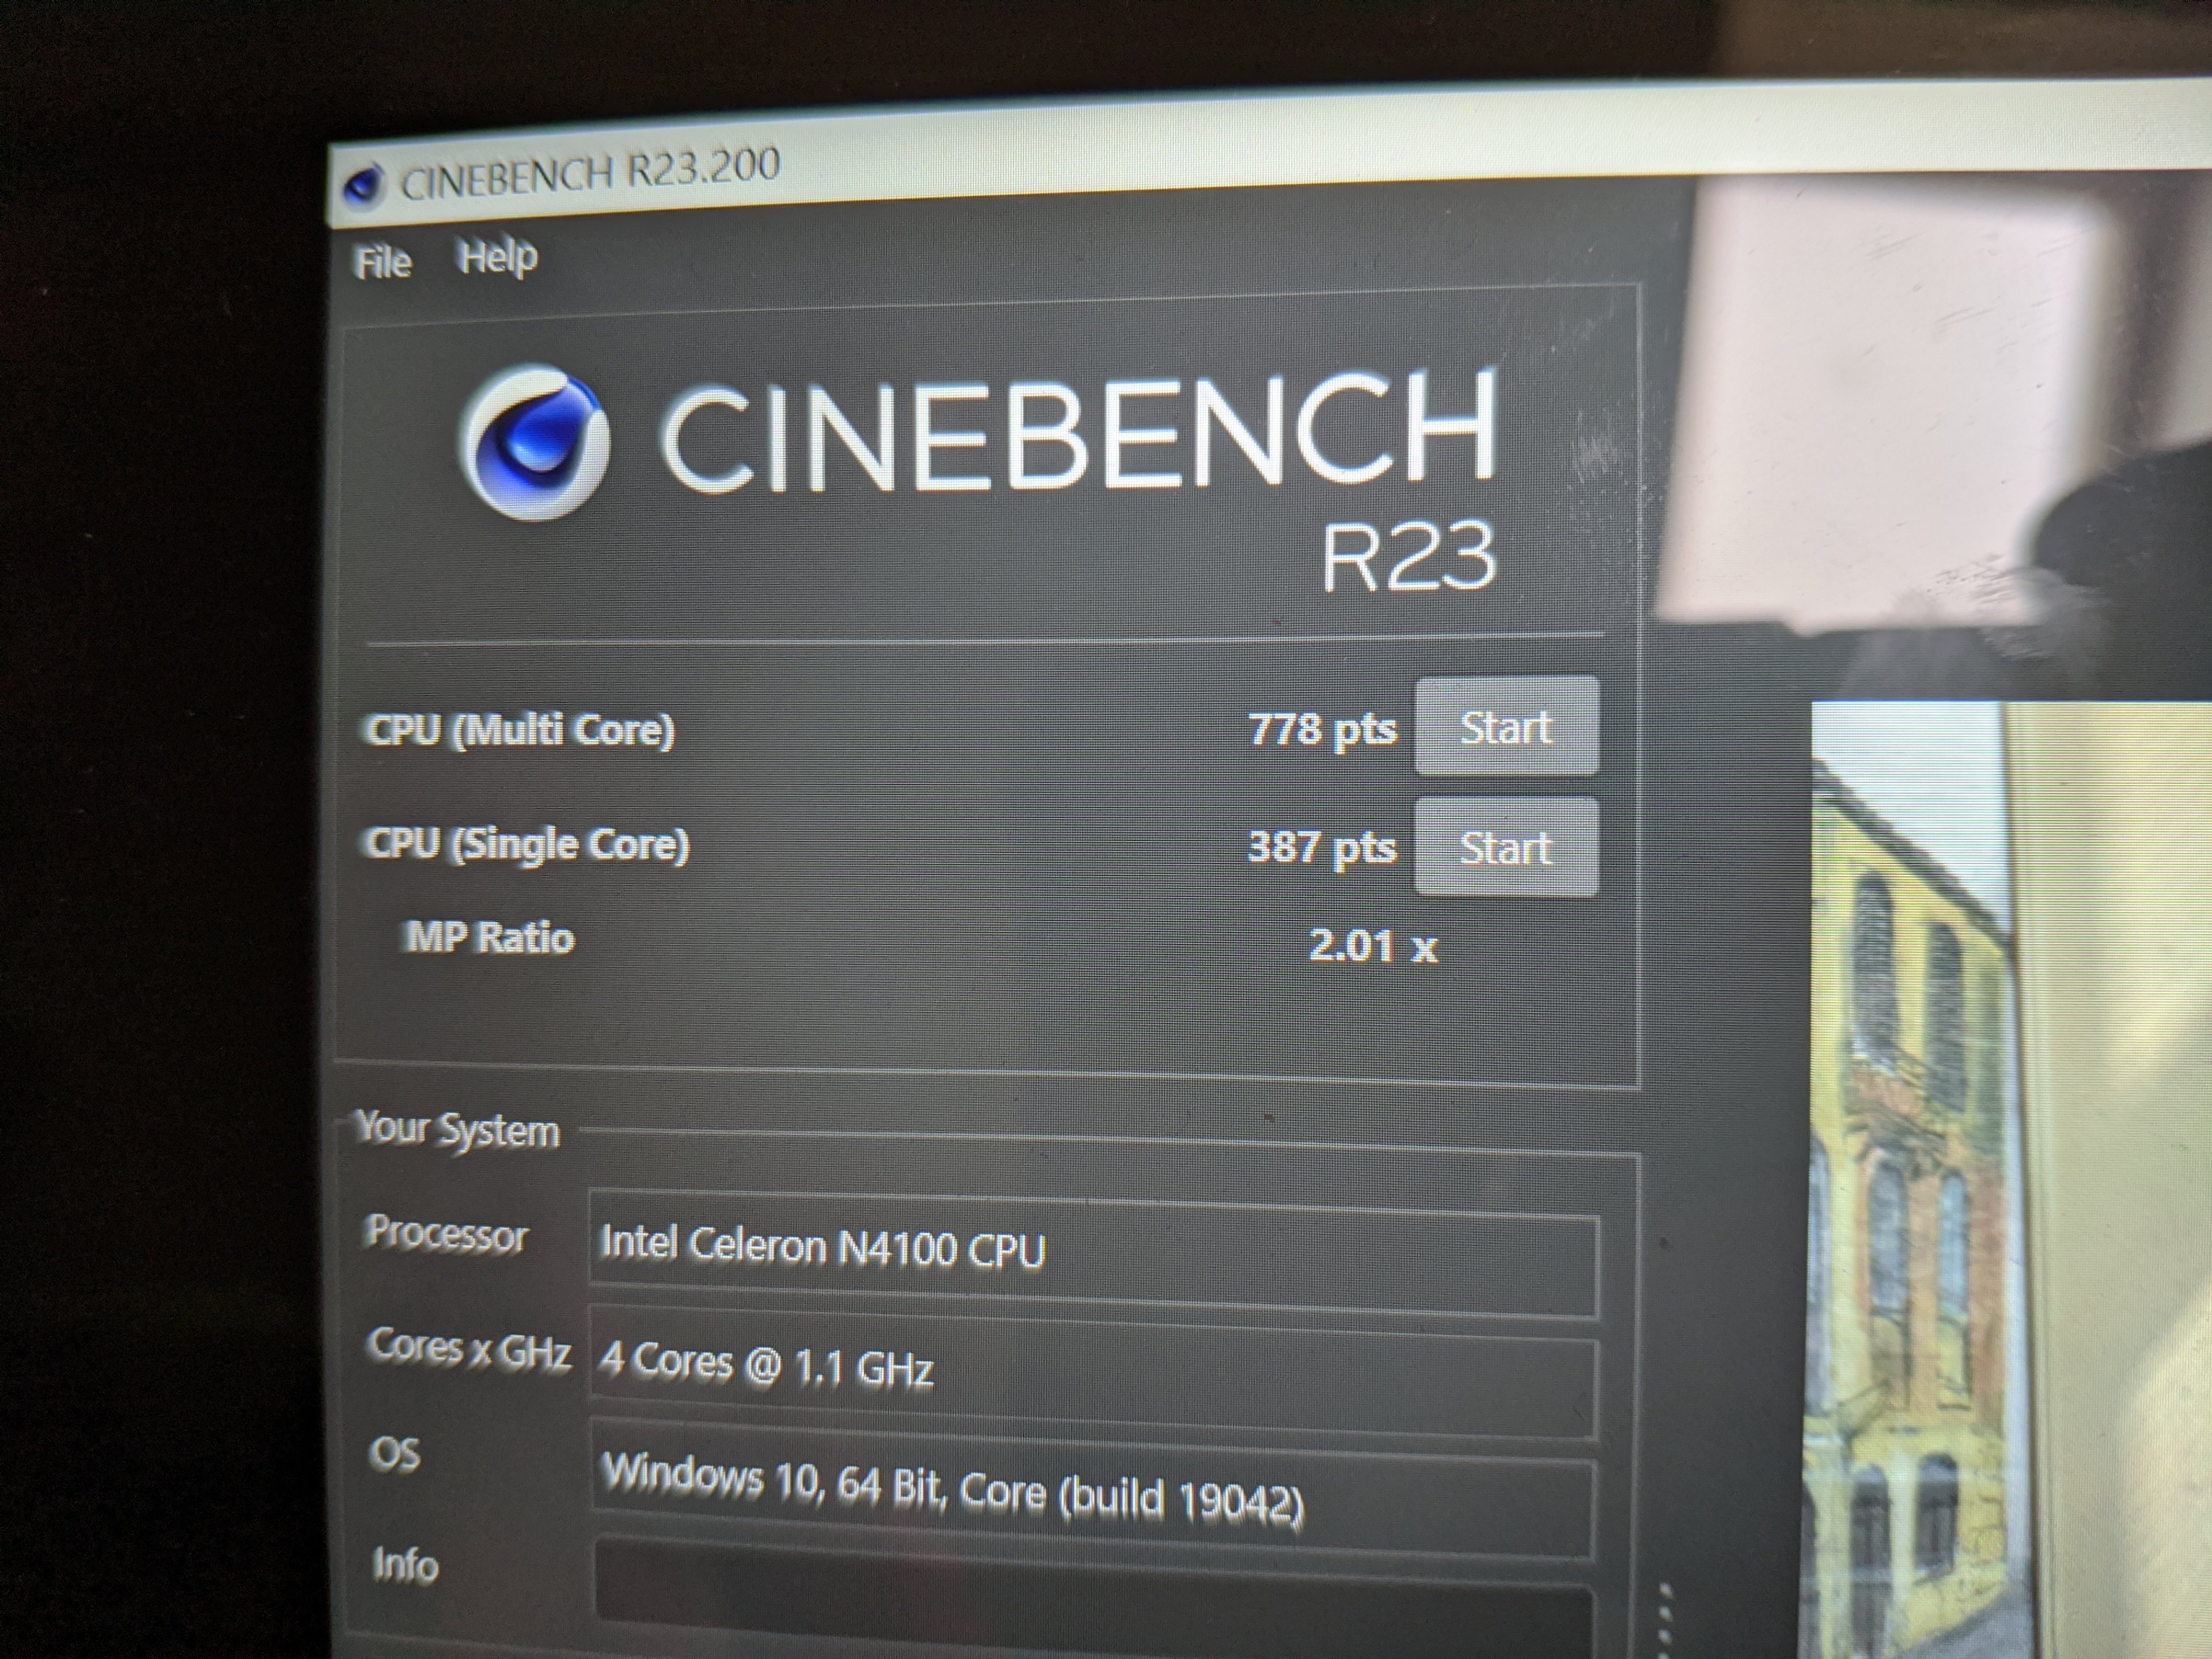
Task: Click the MP Ratio 2.01 x value
Action: pyautogui.click(x=1372, y=946)
